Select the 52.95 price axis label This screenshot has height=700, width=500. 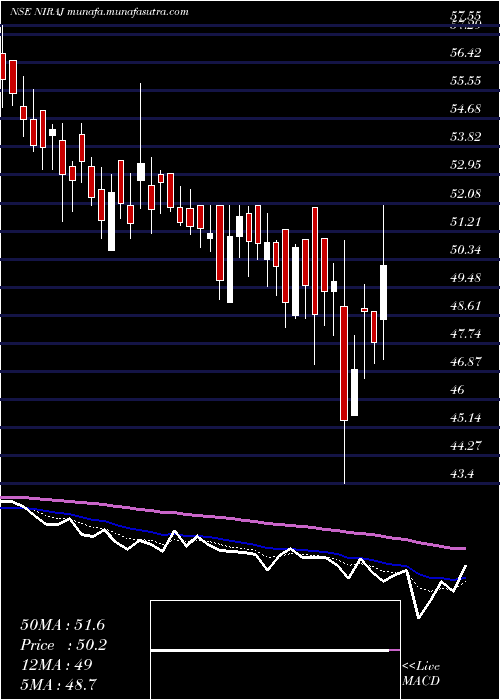[x=466, y=165]
